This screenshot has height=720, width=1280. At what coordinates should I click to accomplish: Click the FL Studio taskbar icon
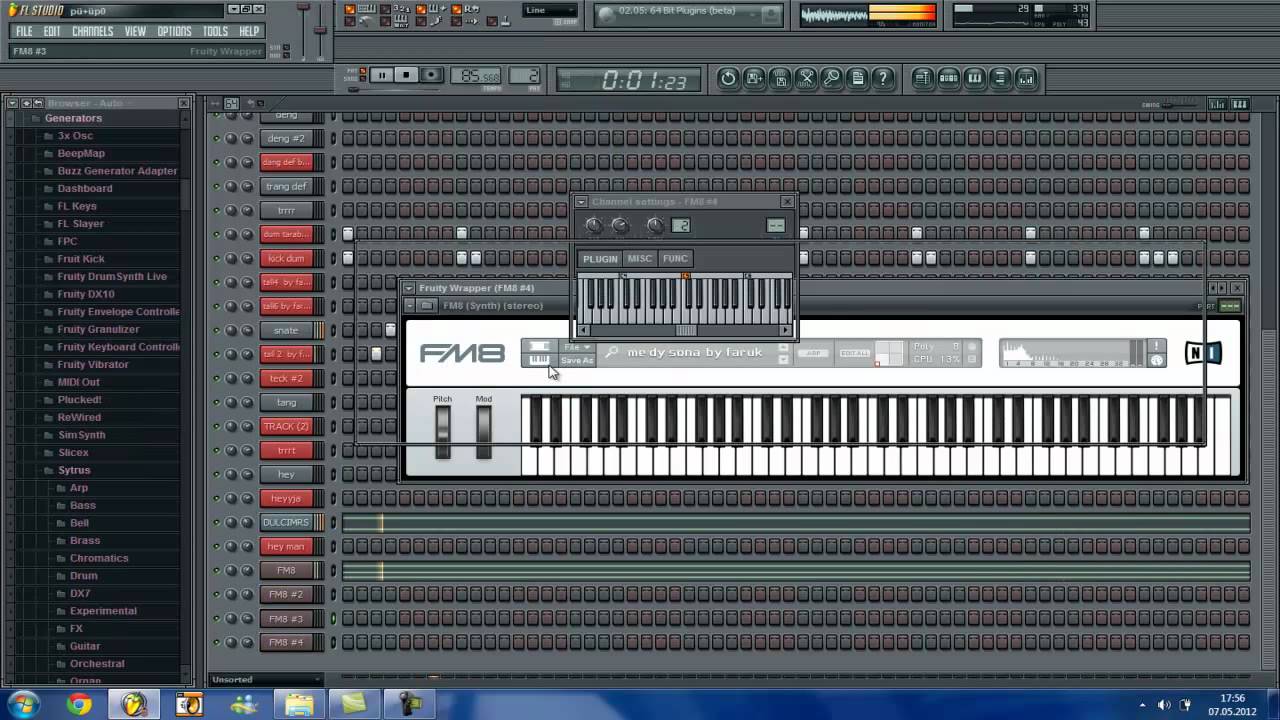point(133,705)
